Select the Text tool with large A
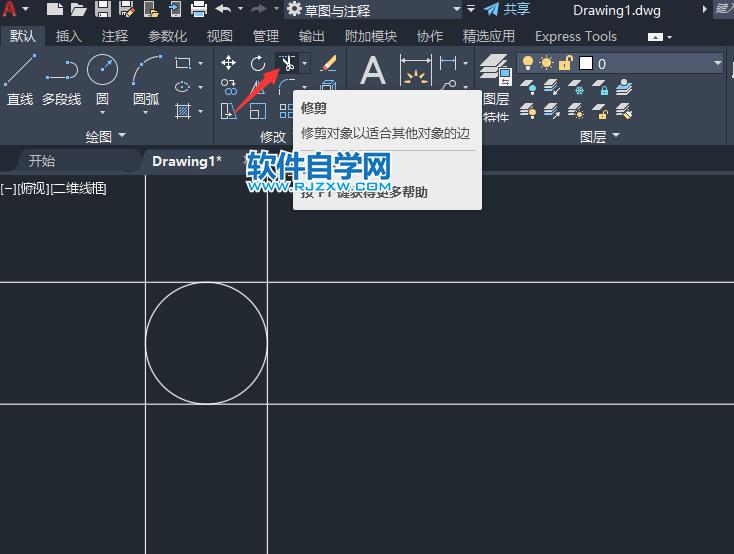 click(x=373, y=70)
